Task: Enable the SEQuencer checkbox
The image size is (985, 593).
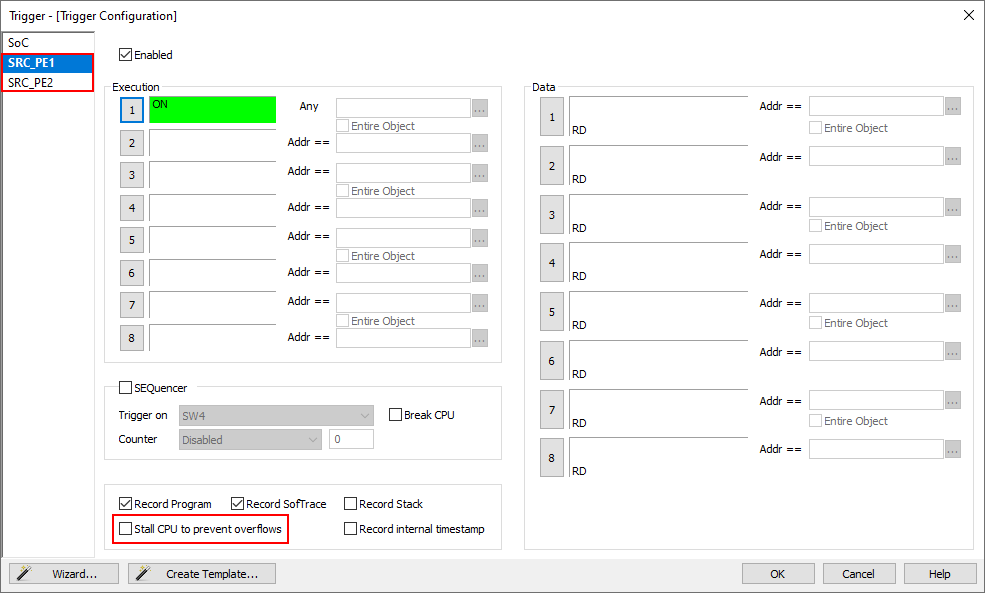Action: click(x=126, y=388)
